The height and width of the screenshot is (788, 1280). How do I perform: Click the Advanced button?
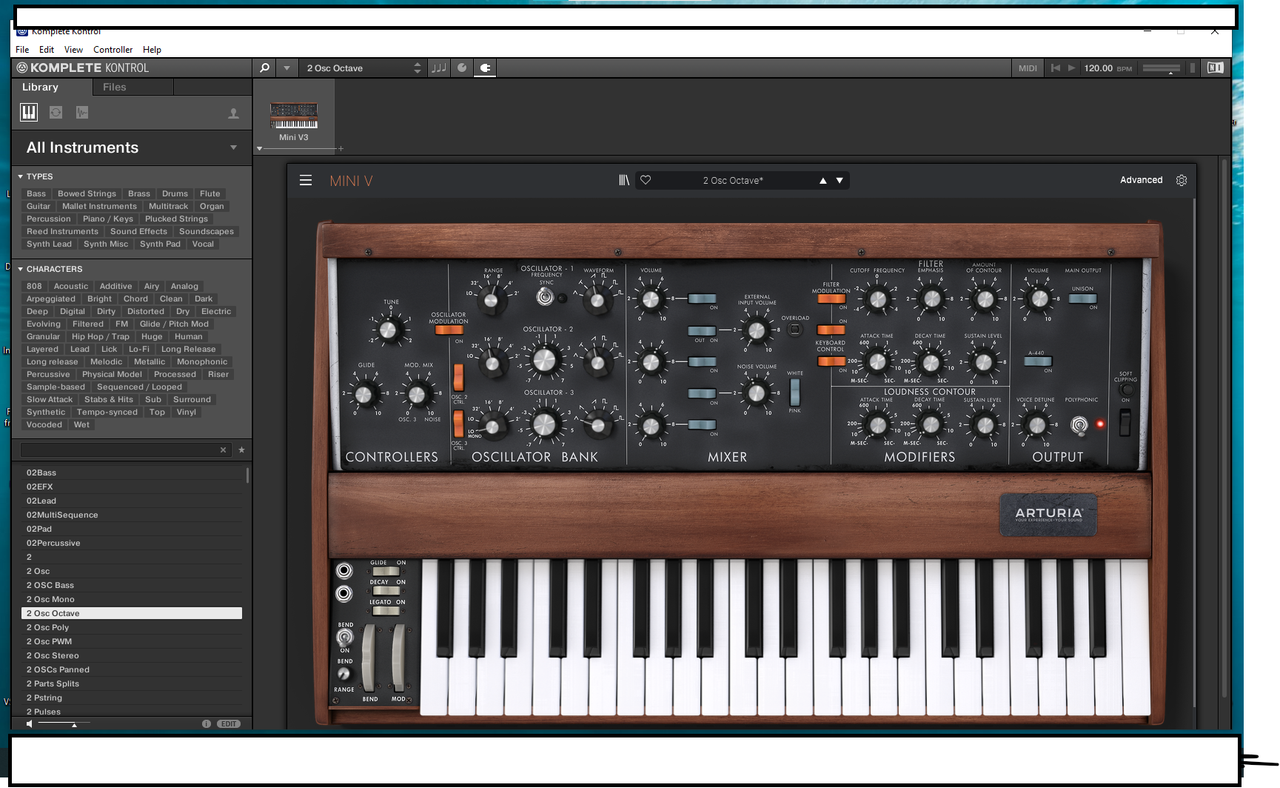[x=1141, y=180]
